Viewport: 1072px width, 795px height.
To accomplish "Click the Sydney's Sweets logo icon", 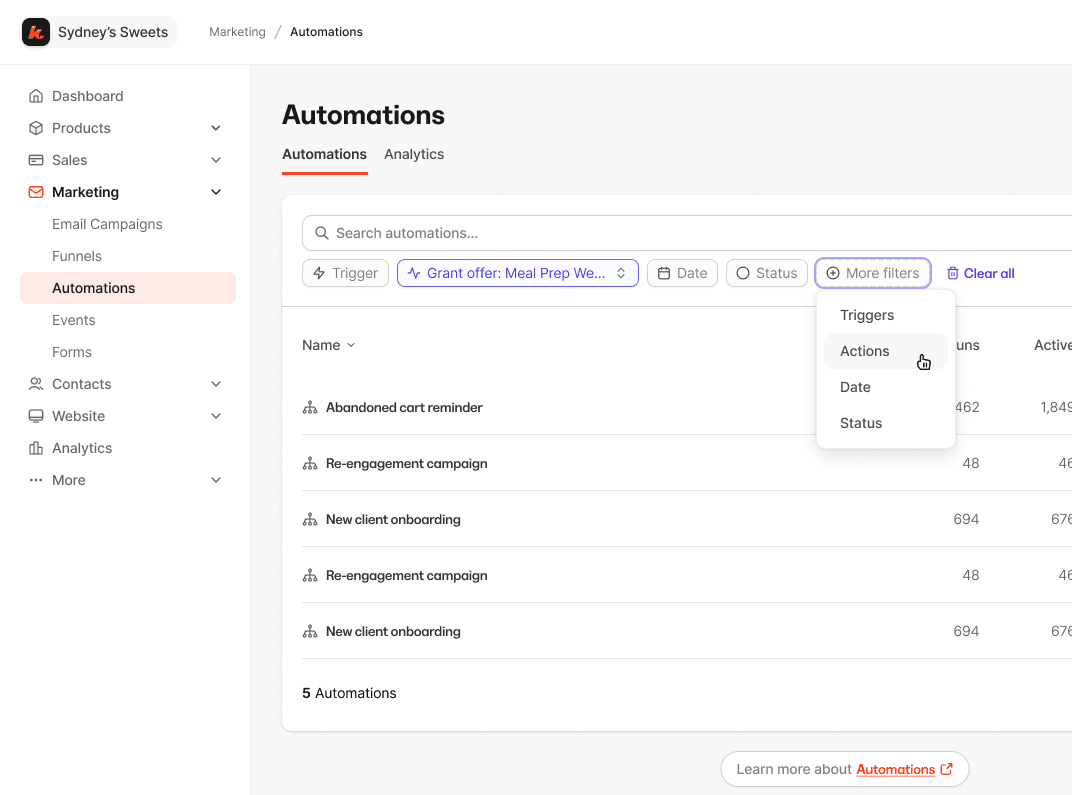I will [36, 32].
